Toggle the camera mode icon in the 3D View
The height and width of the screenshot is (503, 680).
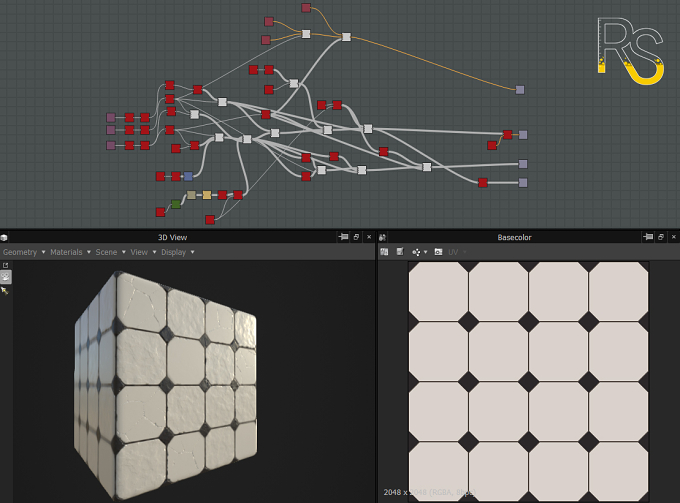pos(6,277)
